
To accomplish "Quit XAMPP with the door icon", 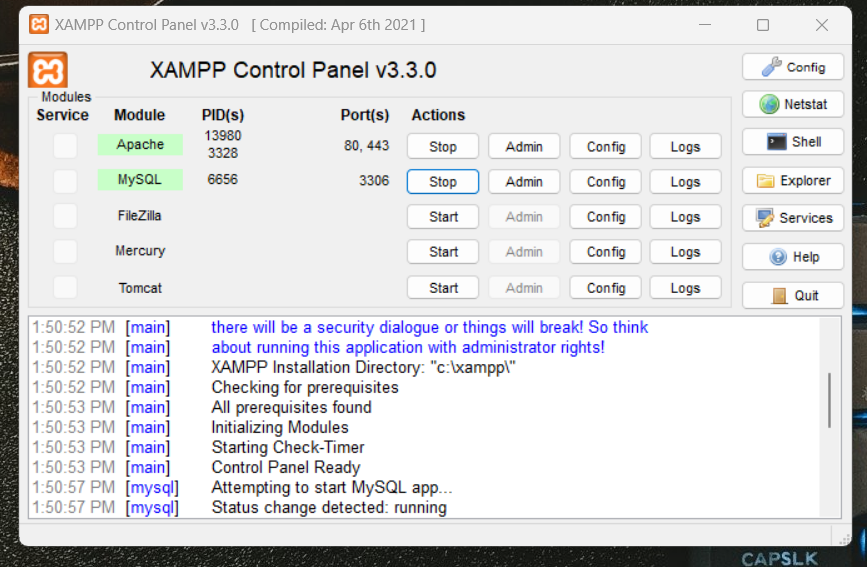I will (793, 295).
